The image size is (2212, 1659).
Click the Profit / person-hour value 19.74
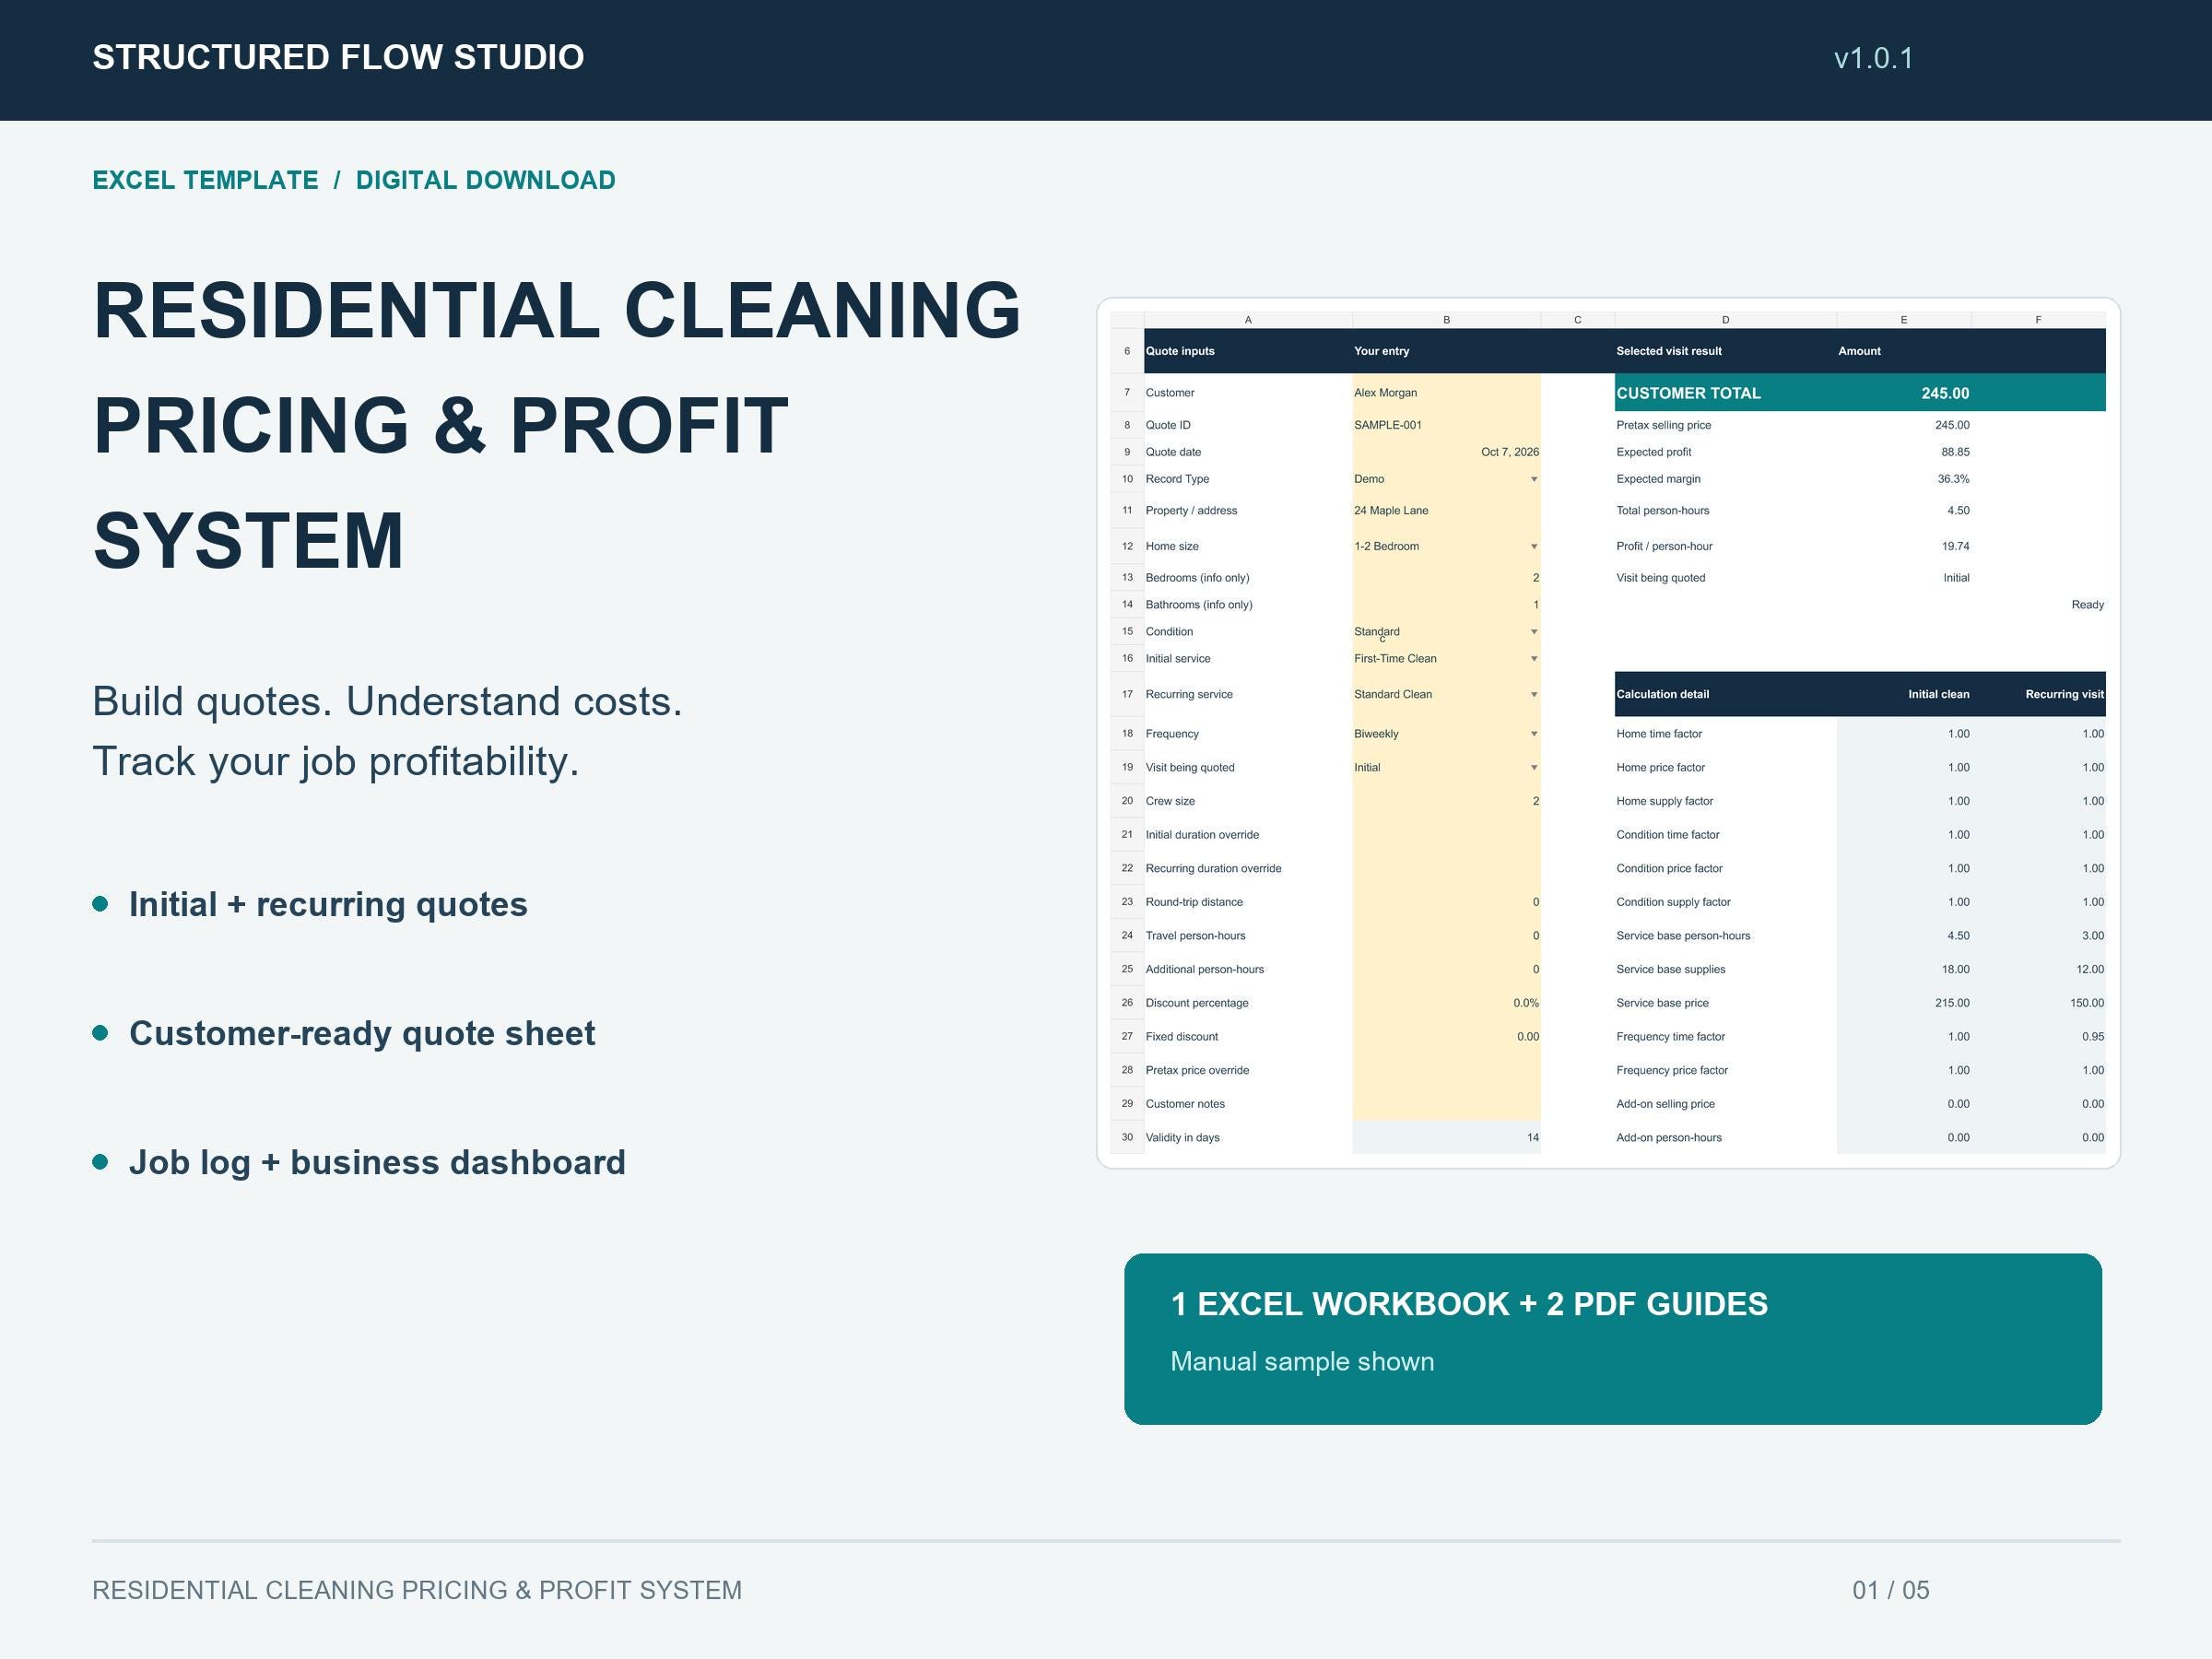(x=1955, y=547)
